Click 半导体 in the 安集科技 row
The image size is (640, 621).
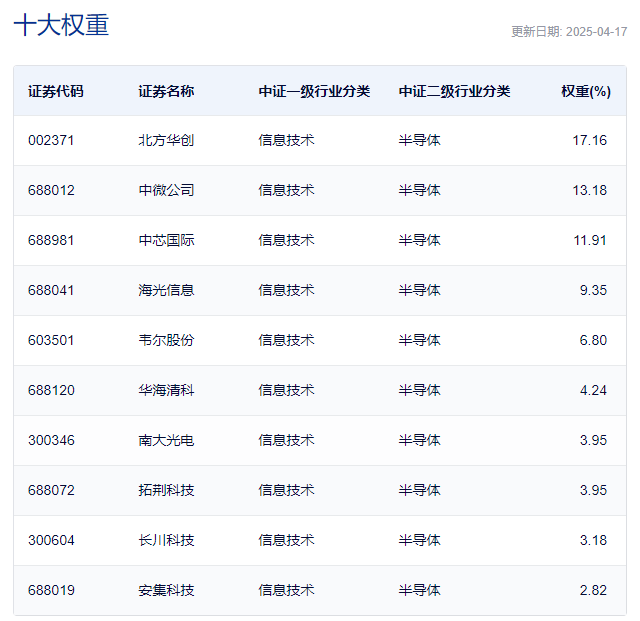420,590
